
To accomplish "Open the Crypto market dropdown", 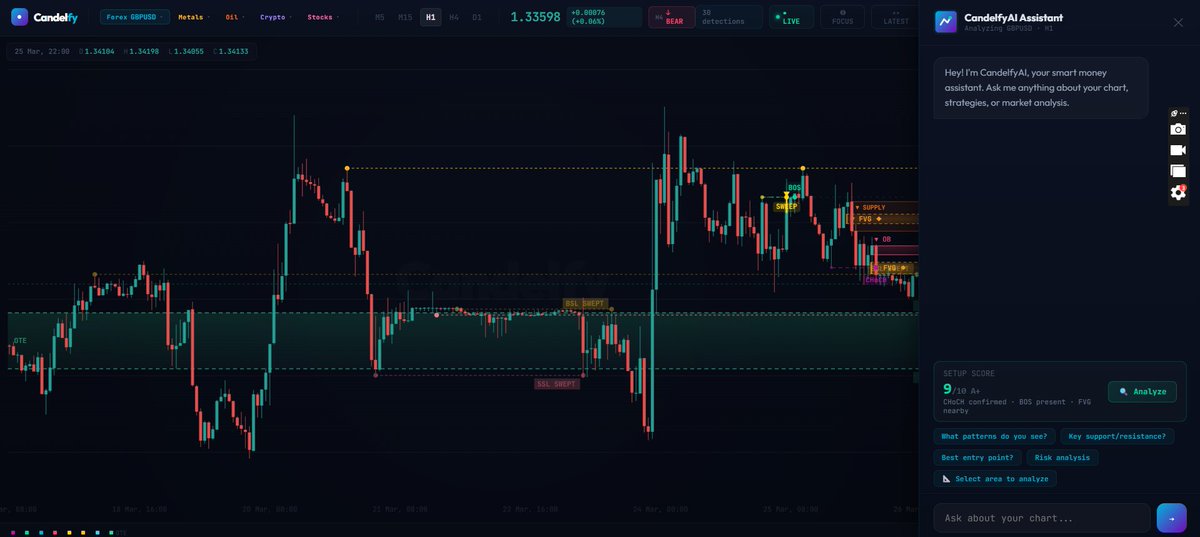I will pos(275,17).
